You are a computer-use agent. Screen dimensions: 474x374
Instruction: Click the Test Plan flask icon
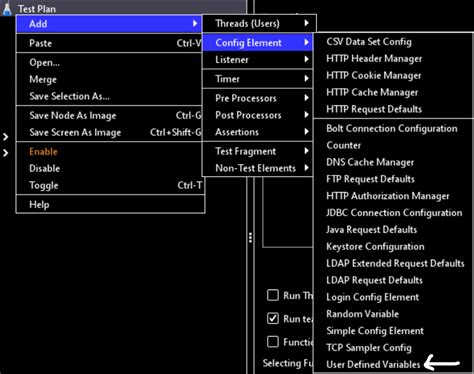pyautogui.click(x=7, y=9)
